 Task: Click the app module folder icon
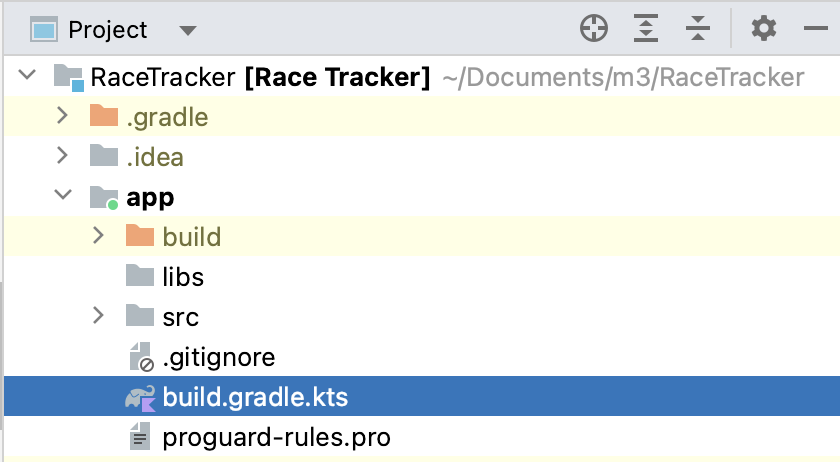pyautogui.click(x=104, y=197)
